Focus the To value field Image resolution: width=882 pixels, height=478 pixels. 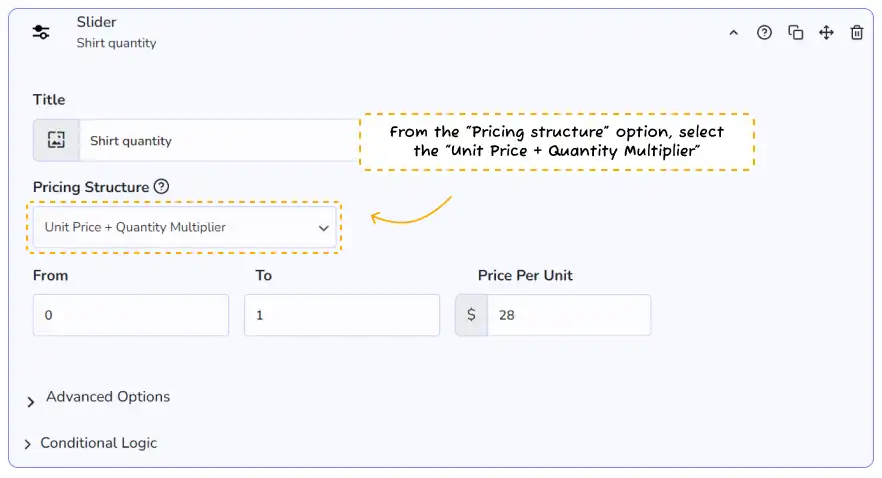pos(341,315)
